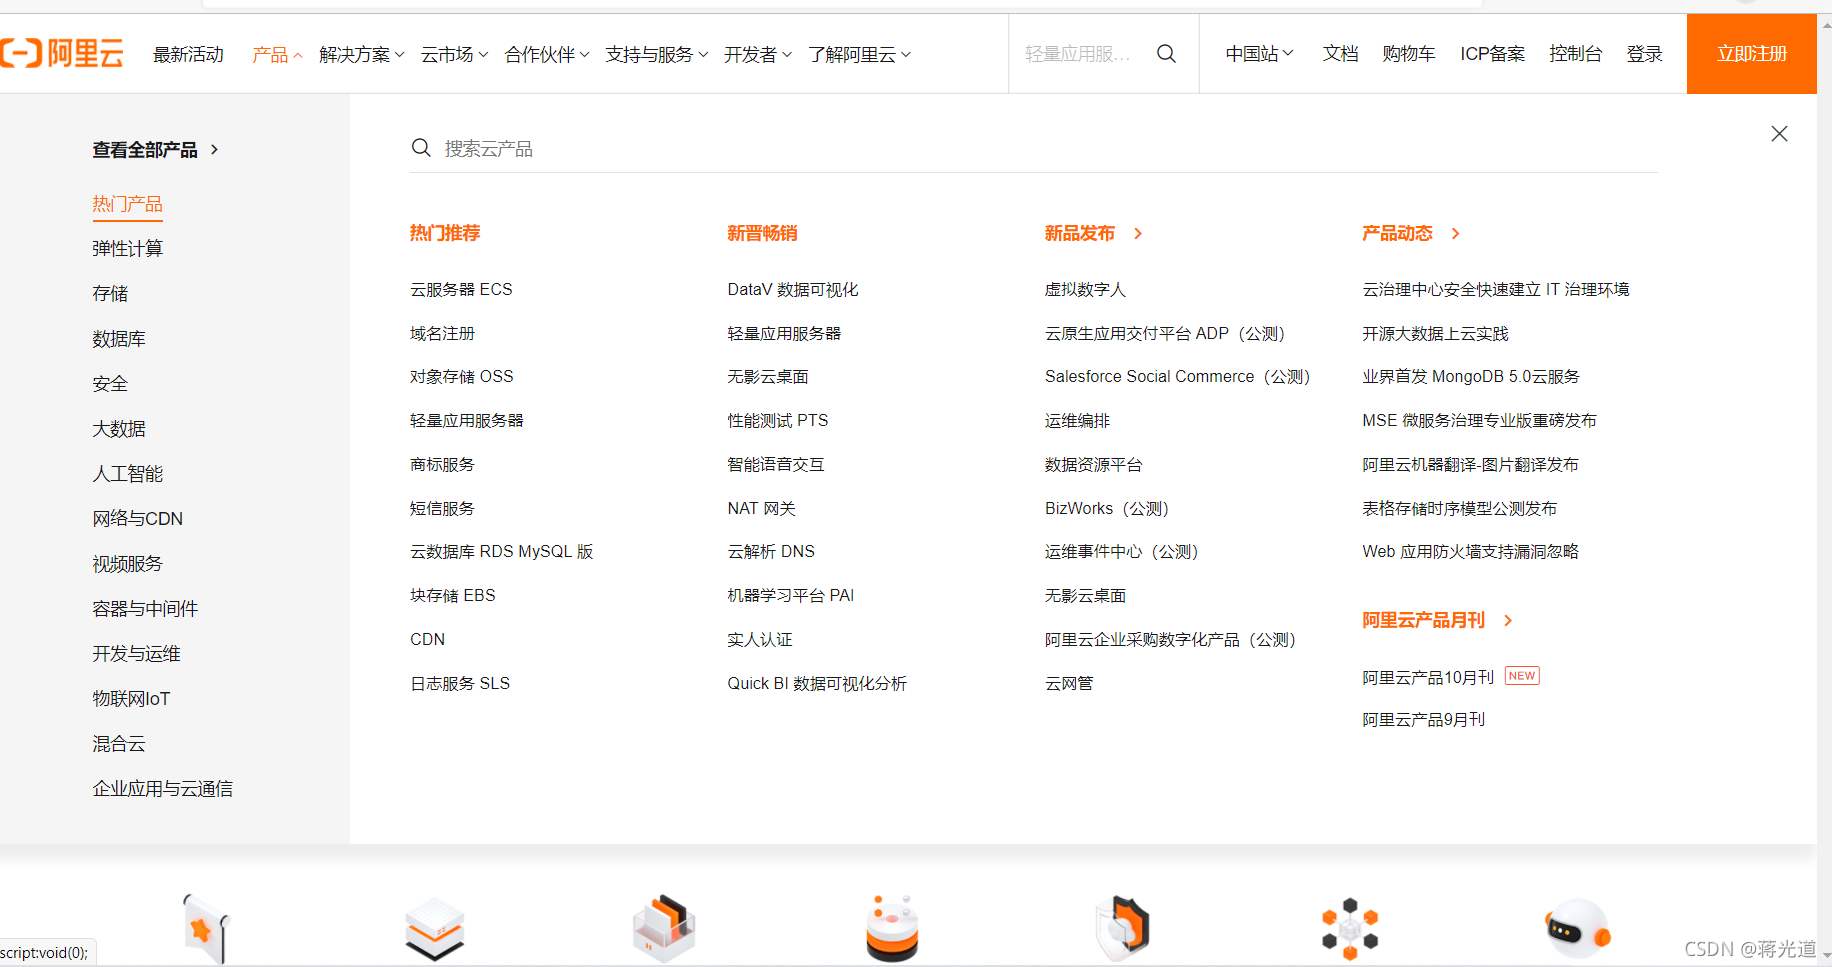Screen dimensions: 1832x967
Task: Open the 新品发布 arrow link
Action: pos(1138,233)
